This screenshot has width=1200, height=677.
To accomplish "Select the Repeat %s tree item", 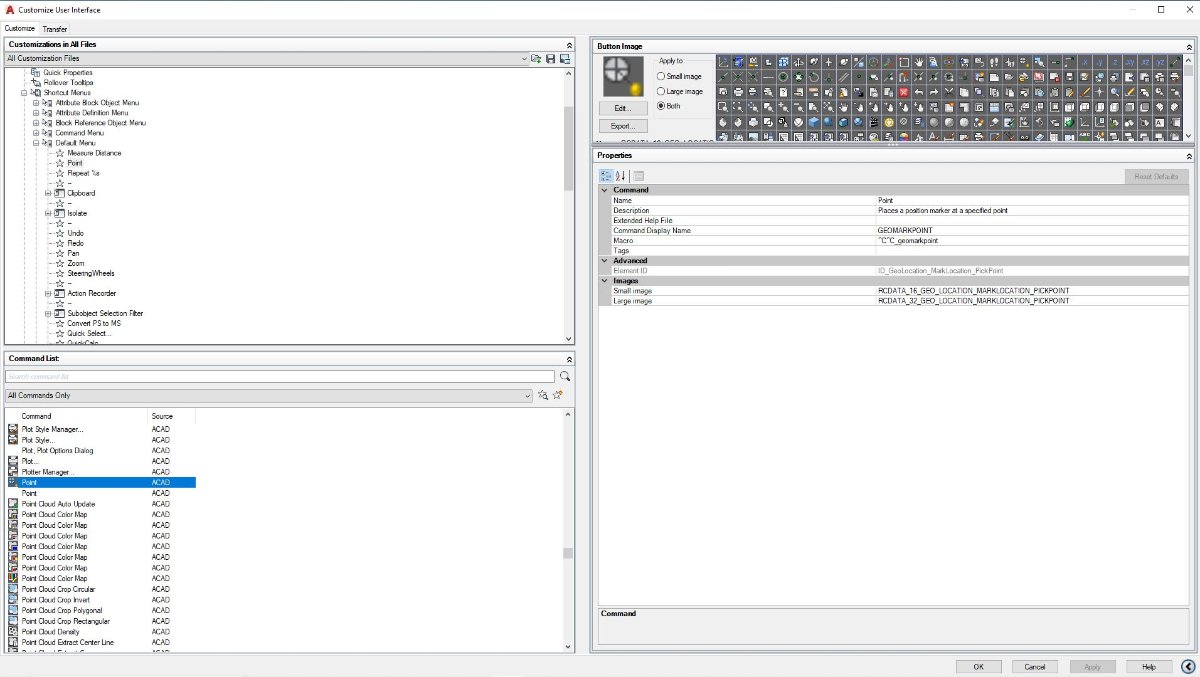I will click(84, 173).
